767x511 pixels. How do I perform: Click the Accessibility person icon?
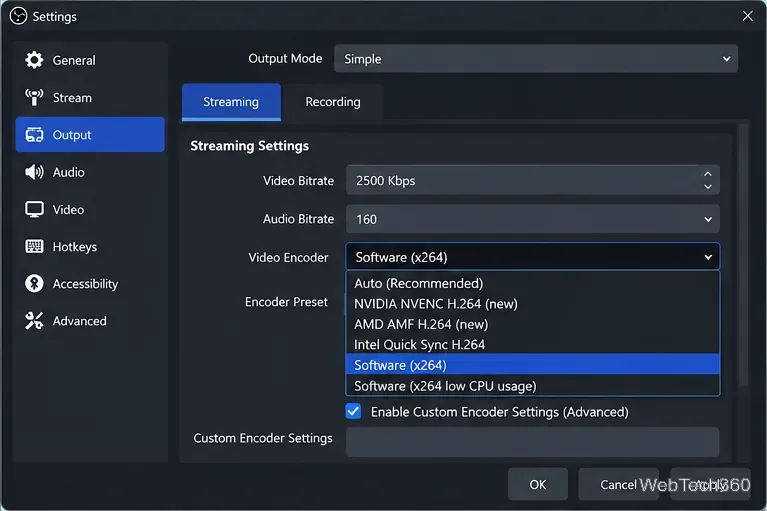(34, 284)
